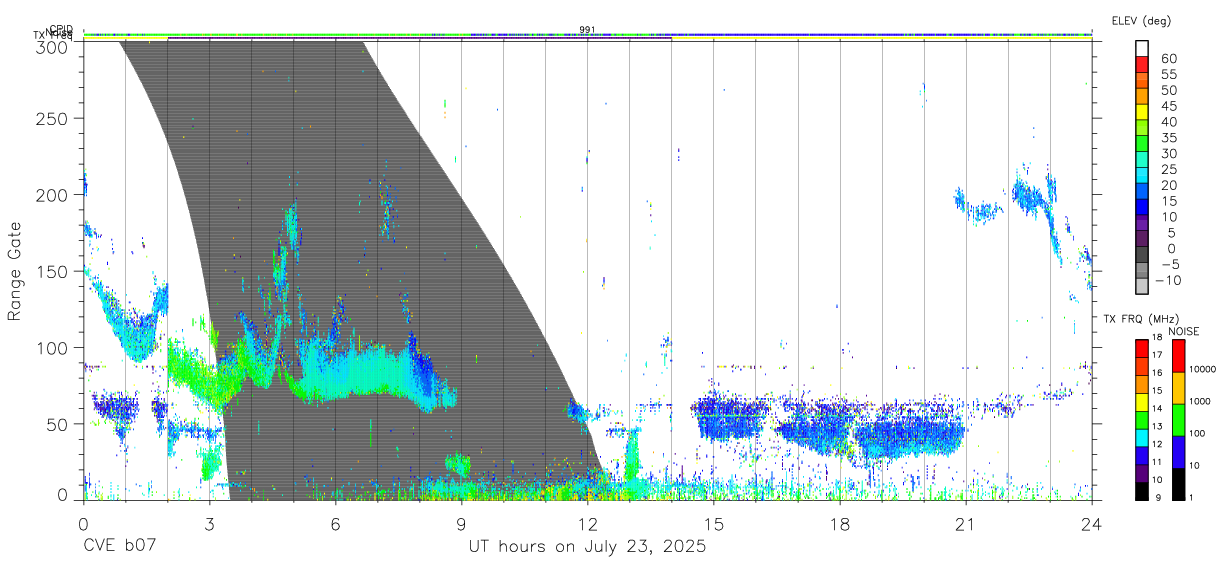Click the 100 tick on Range Gate axis
This screenshot has height=567, width=1228.
click(x=53, y=347)
